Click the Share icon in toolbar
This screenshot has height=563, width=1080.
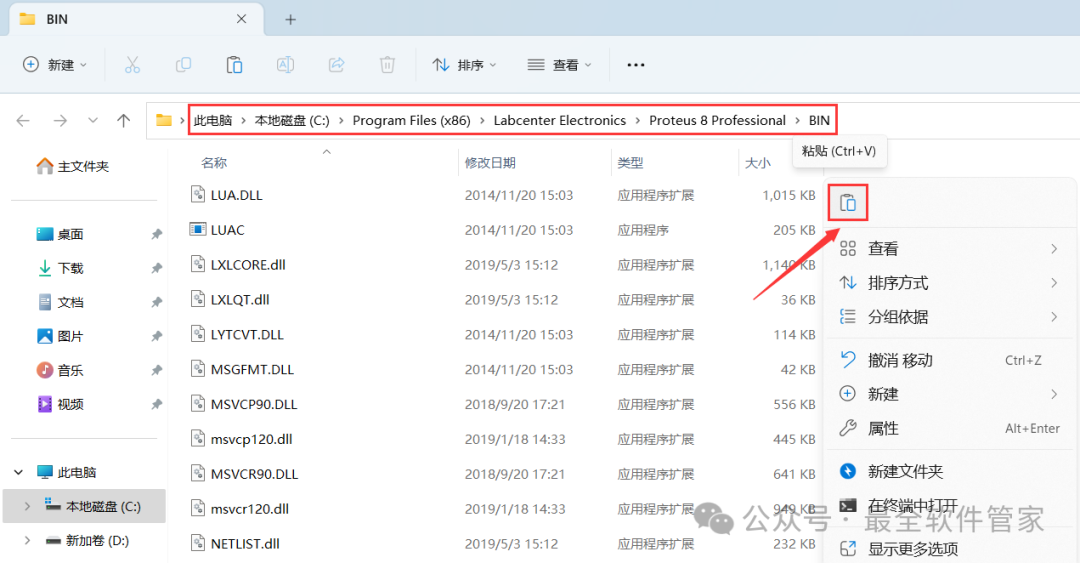(x=336, y=65)
